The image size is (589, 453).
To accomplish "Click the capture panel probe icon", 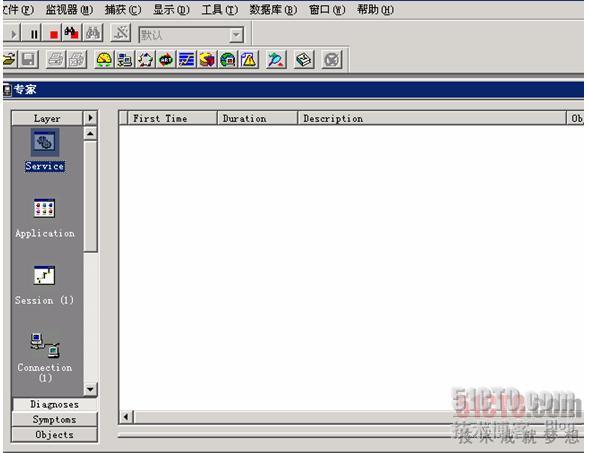I will point(276,59).
